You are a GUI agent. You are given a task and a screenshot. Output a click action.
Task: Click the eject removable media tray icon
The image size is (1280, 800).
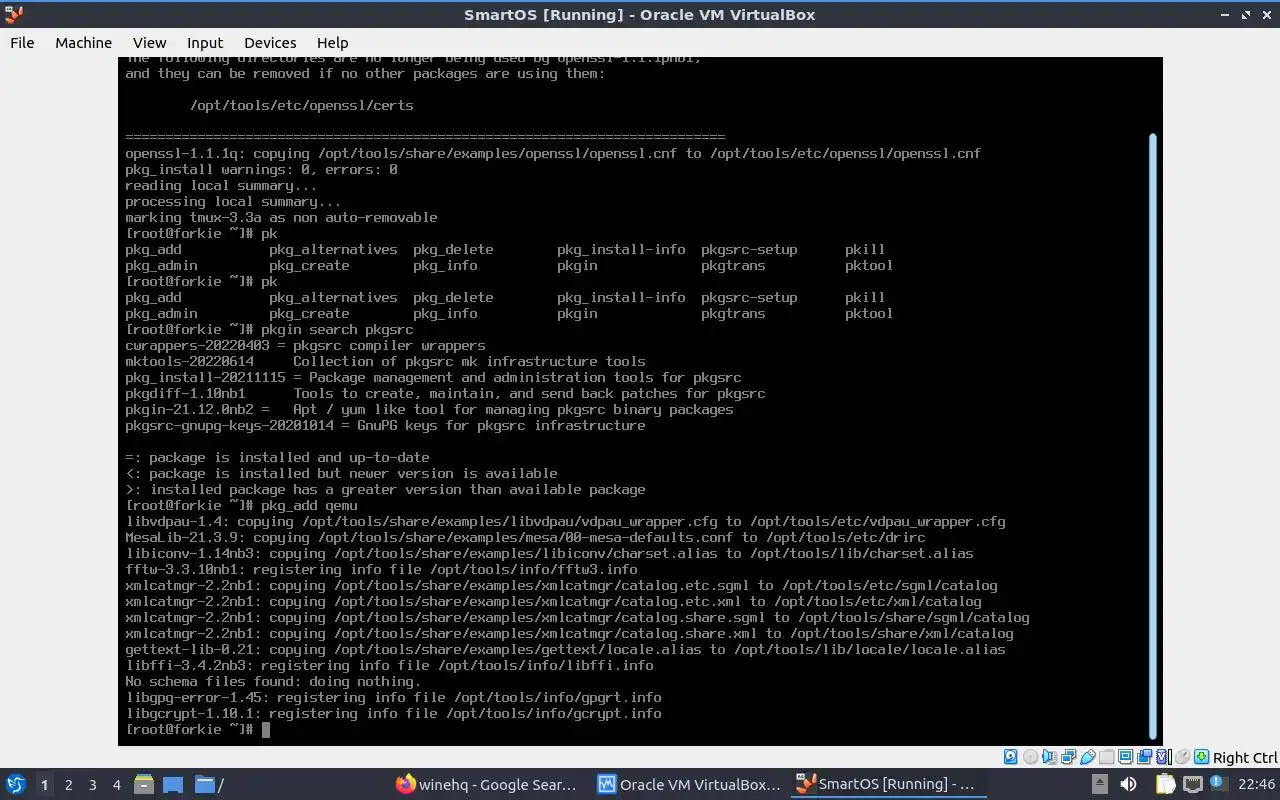[x=1100, y=784]
